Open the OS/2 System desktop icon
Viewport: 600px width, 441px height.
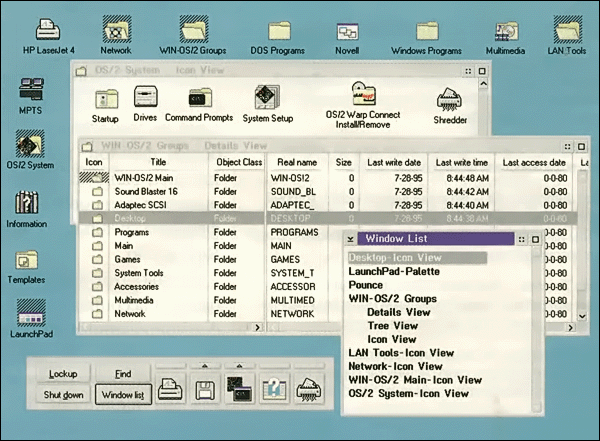point(30,144)
